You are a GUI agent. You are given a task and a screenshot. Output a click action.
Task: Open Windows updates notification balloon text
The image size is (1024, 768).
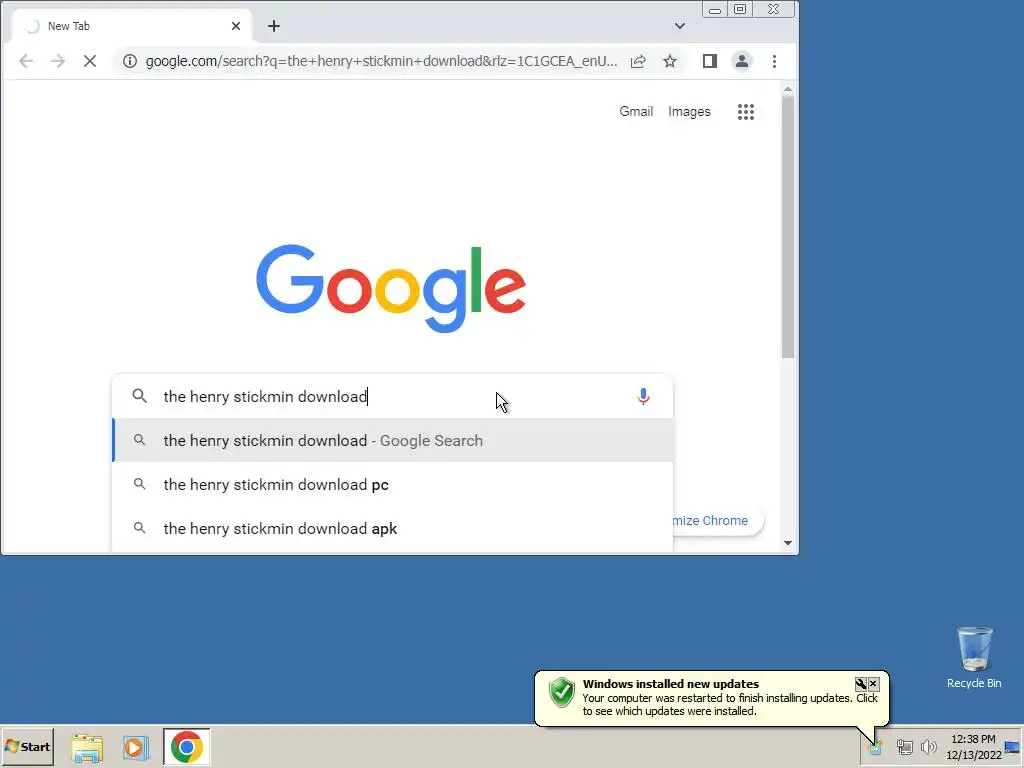(729, 705)
